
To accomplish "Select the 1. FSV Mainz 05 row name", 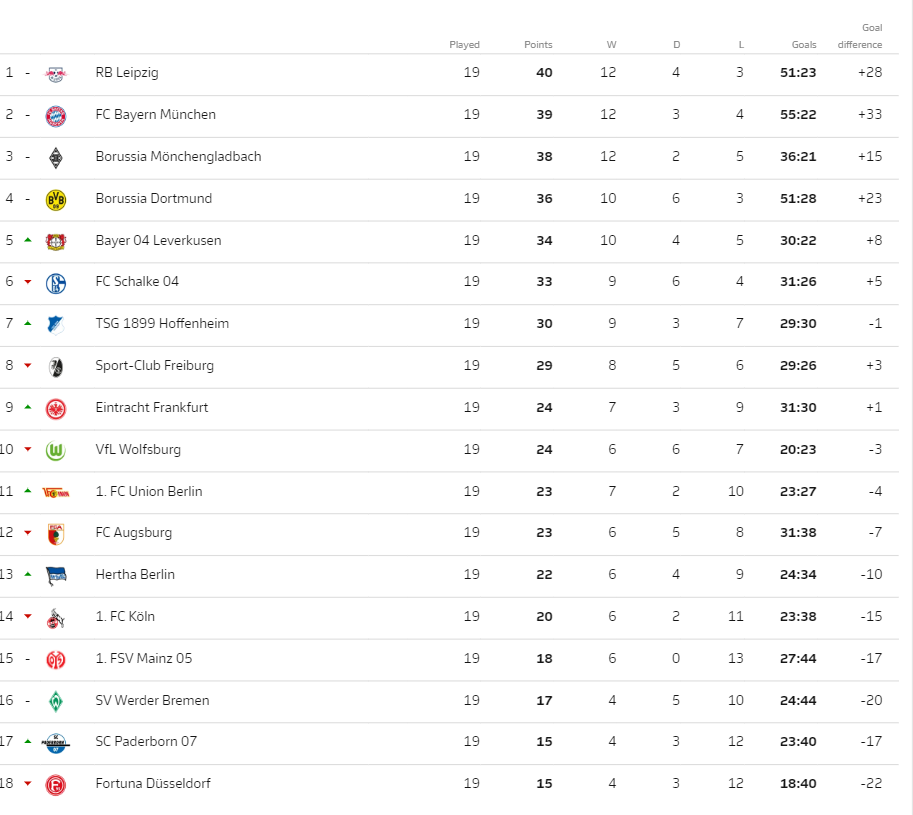I will pos(144,658).
